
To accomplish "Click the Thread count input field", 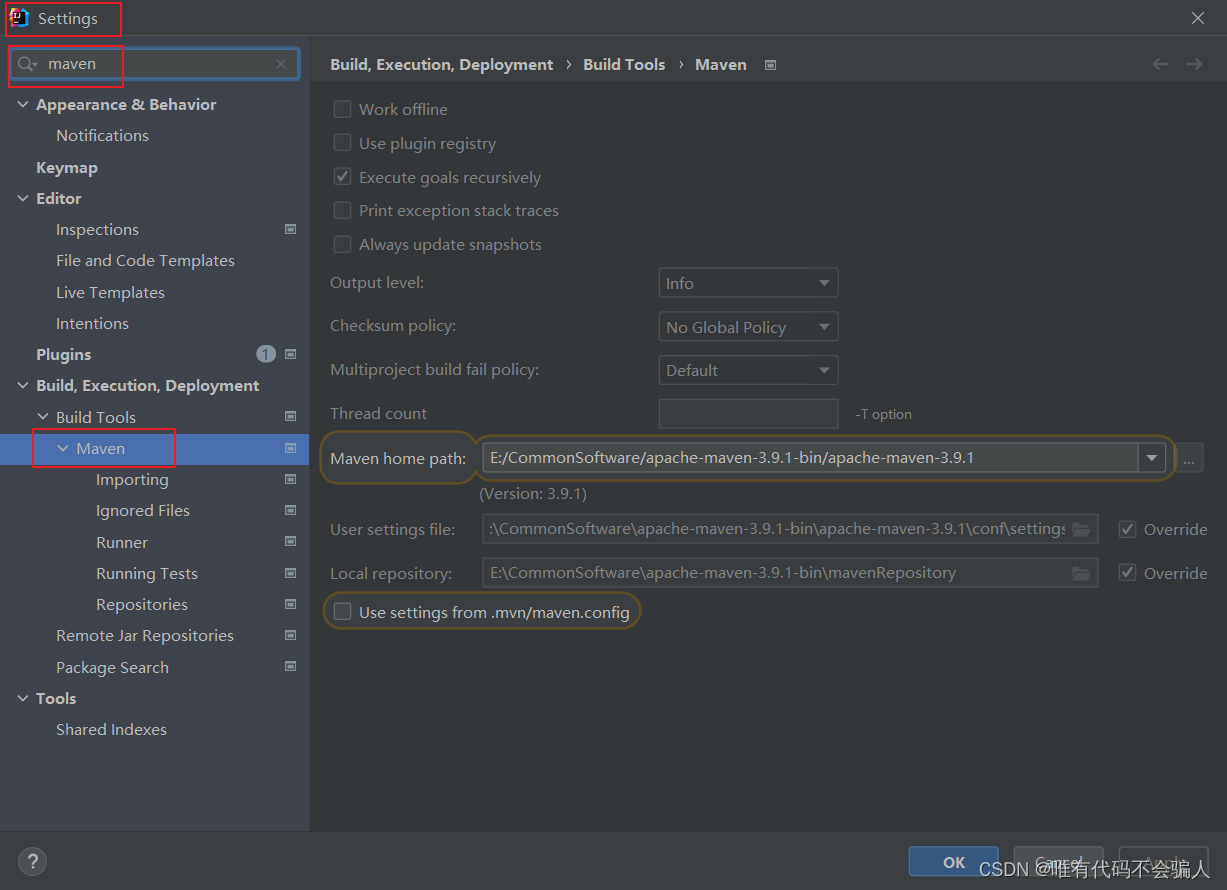I will 748,413.
